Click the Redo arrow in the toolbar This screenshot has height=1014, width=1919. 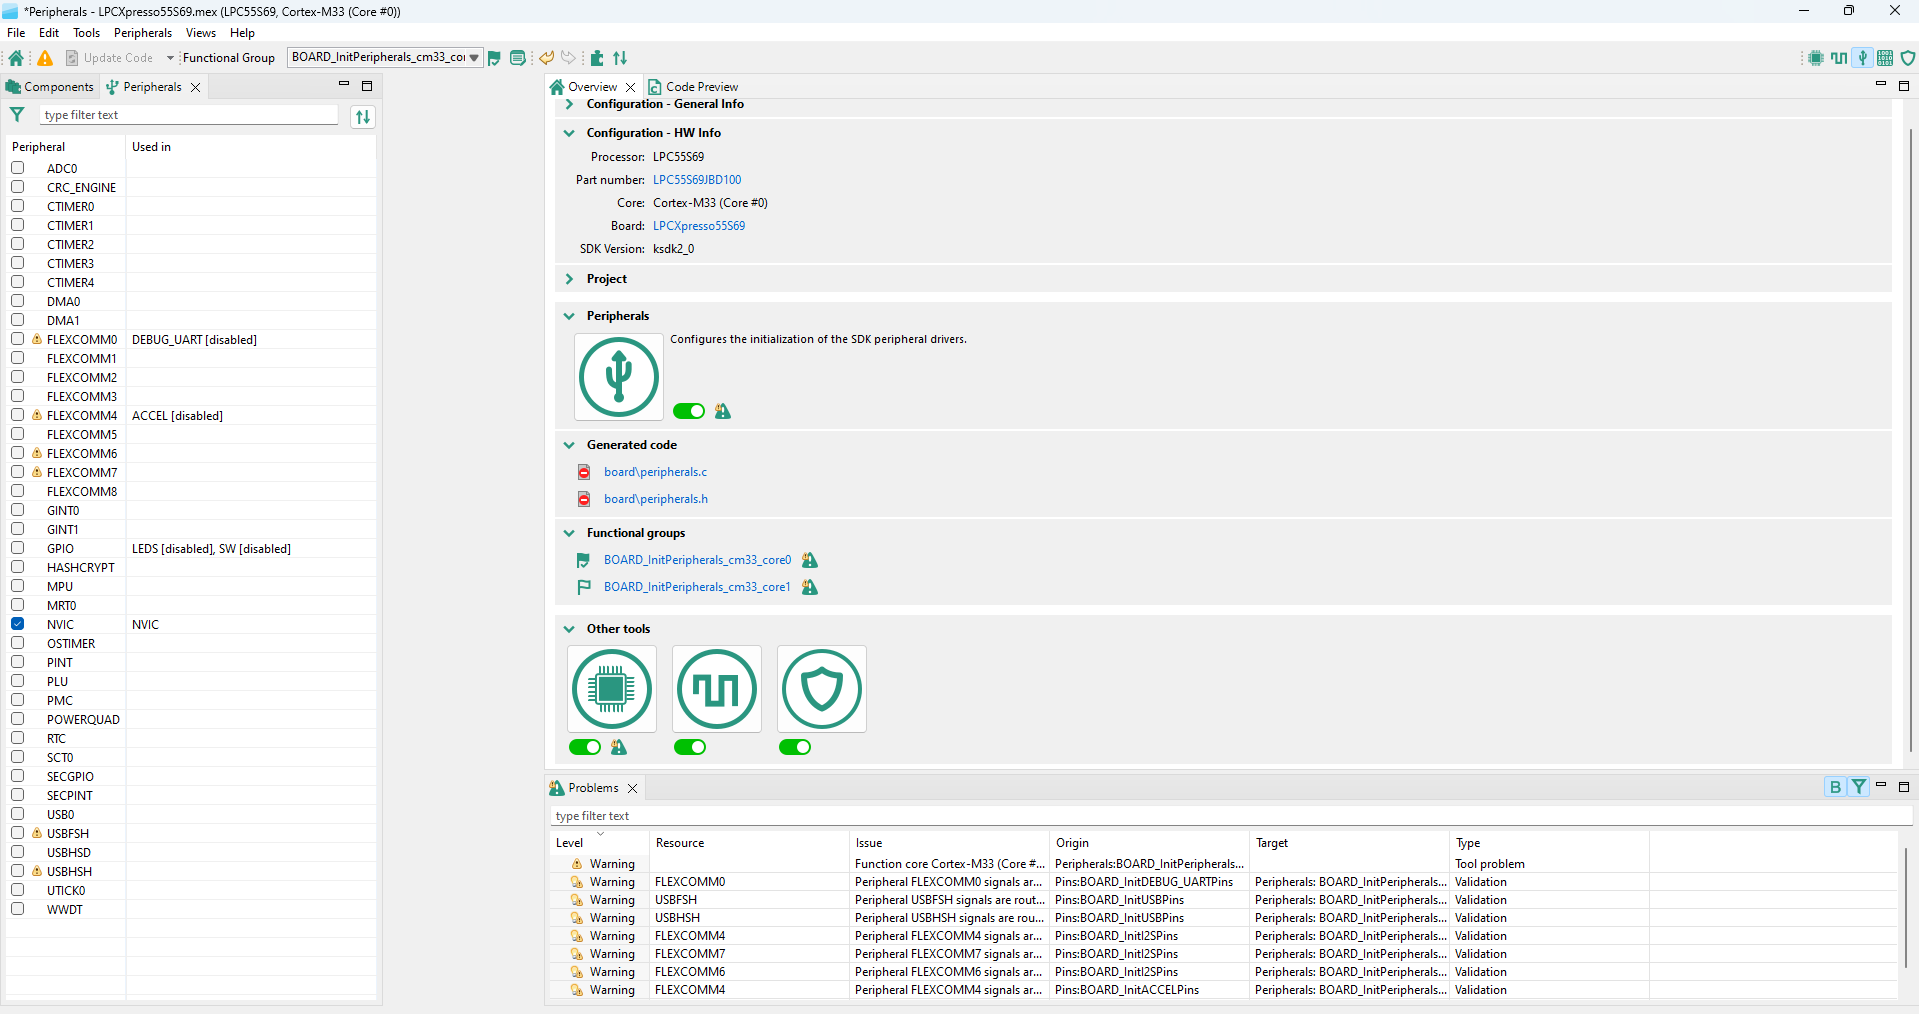[568, 58]
